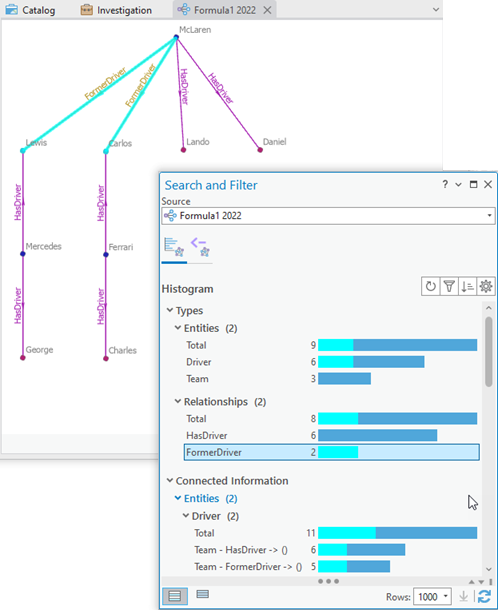This screenshot has height=610, width=498.
Task: Click the Carlos driver node
Action: (x=106, y=151)
